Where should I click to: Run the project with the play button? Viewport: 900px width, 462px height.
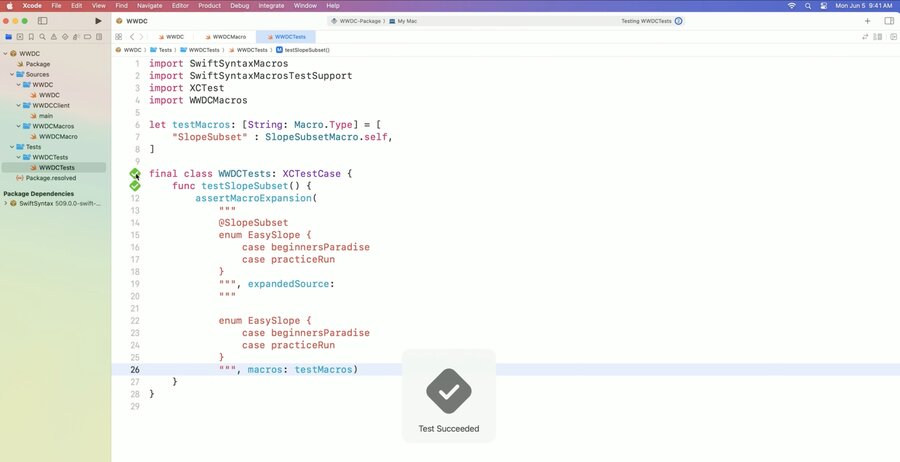[98, 21]
